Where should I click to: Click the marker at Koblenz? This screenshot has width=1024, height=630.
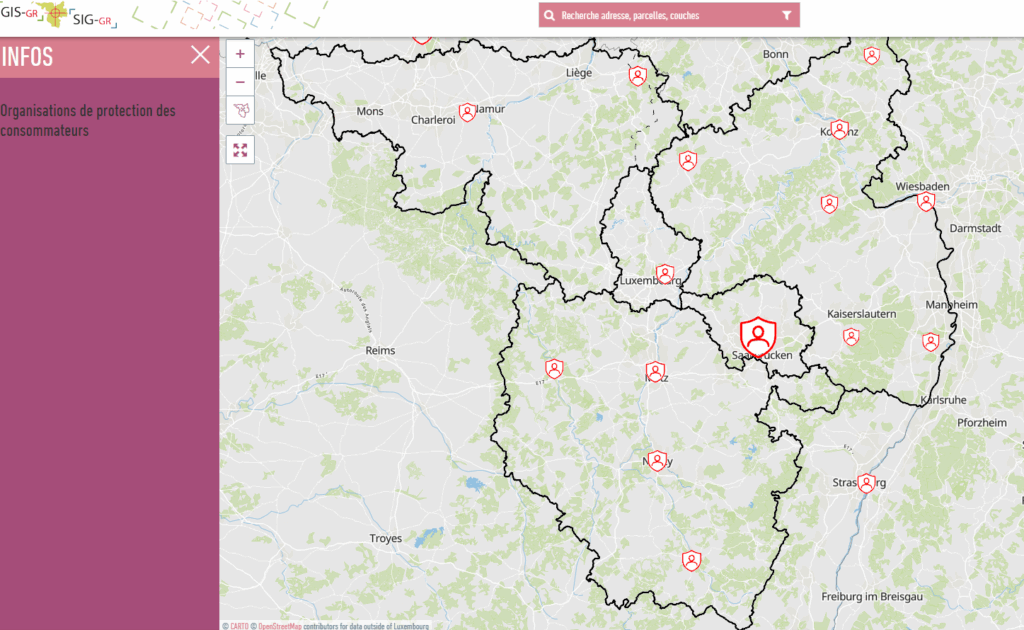click(x=839, y=129)
